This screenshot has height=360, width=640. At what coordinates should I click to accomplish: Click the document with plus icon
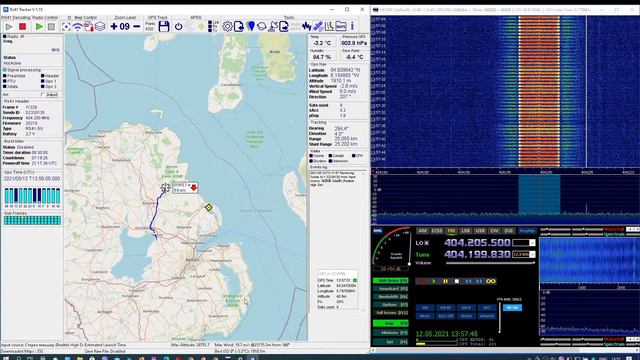(x=239, y=27)
